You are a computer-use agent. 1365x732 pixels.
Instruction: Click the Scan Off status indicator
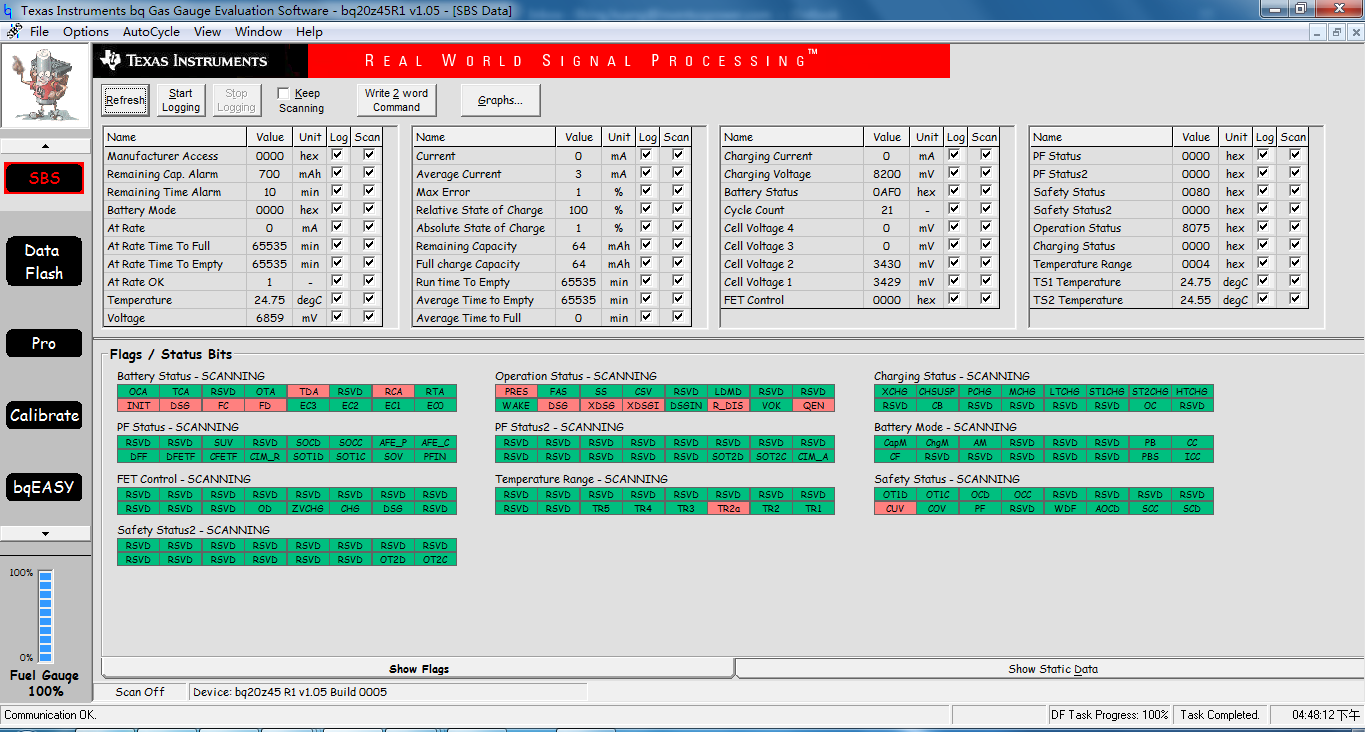pos(140,692)
